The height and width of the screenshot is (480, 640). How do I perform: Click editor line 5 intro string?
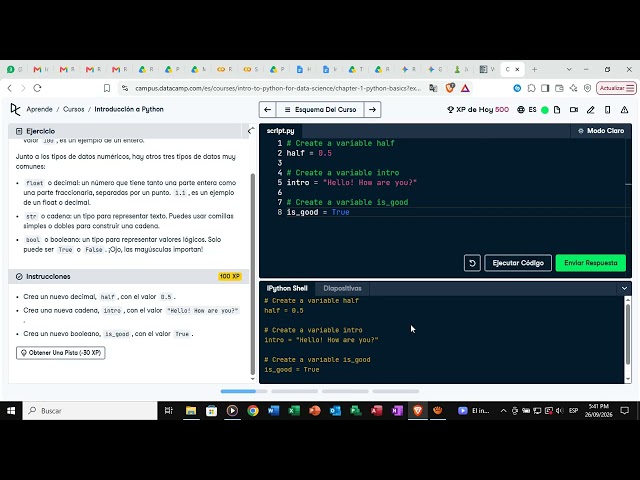[351, 182]
